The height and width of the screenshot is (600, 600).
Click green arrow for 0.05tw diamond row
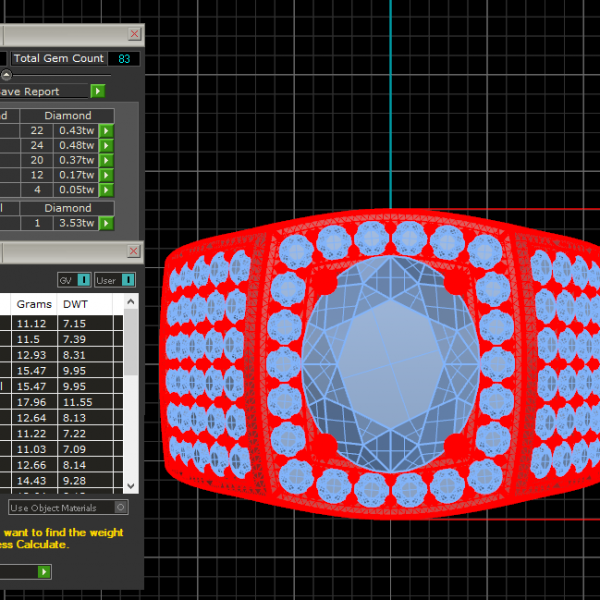106,190
